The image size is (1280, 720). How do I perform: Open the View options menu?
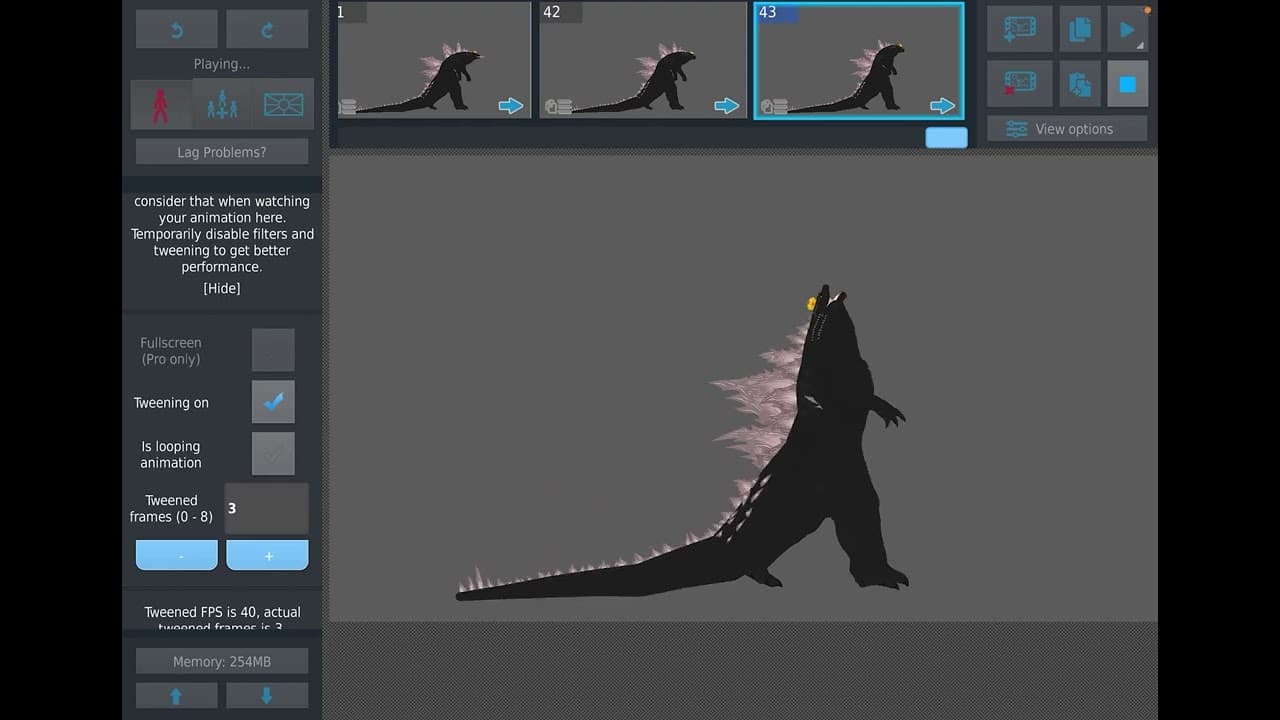pyautogui.click(x=1067, y=129)
